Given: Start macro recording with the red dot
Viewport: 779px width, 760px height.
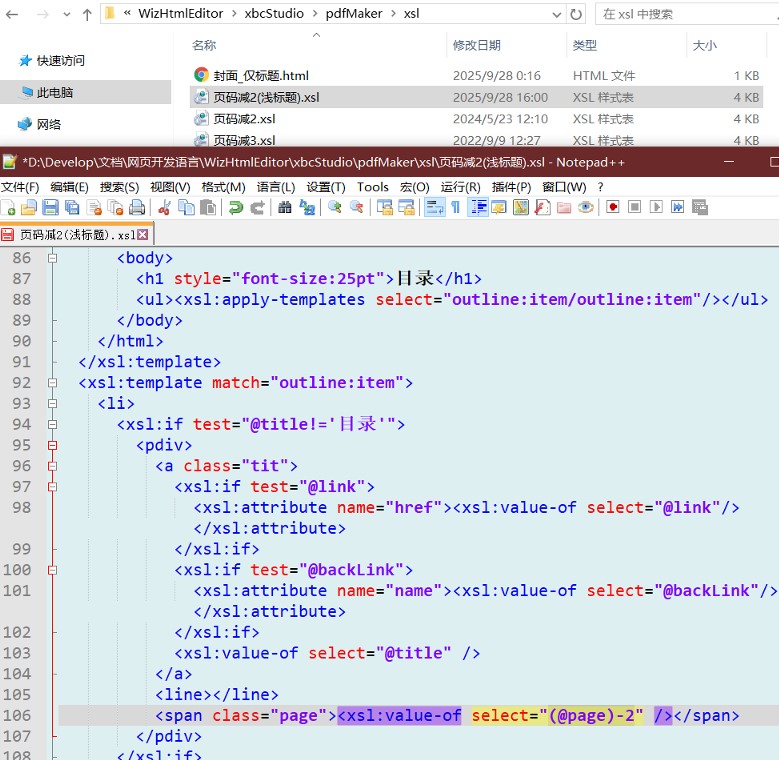Looking at the screenshot, I should coord(610,207).
